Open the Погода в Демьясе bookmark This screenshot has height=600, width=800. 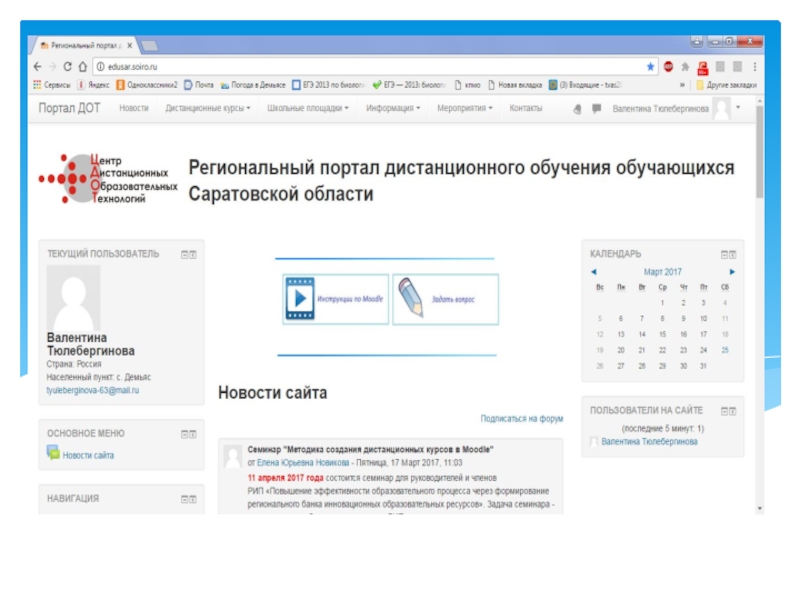253,85
